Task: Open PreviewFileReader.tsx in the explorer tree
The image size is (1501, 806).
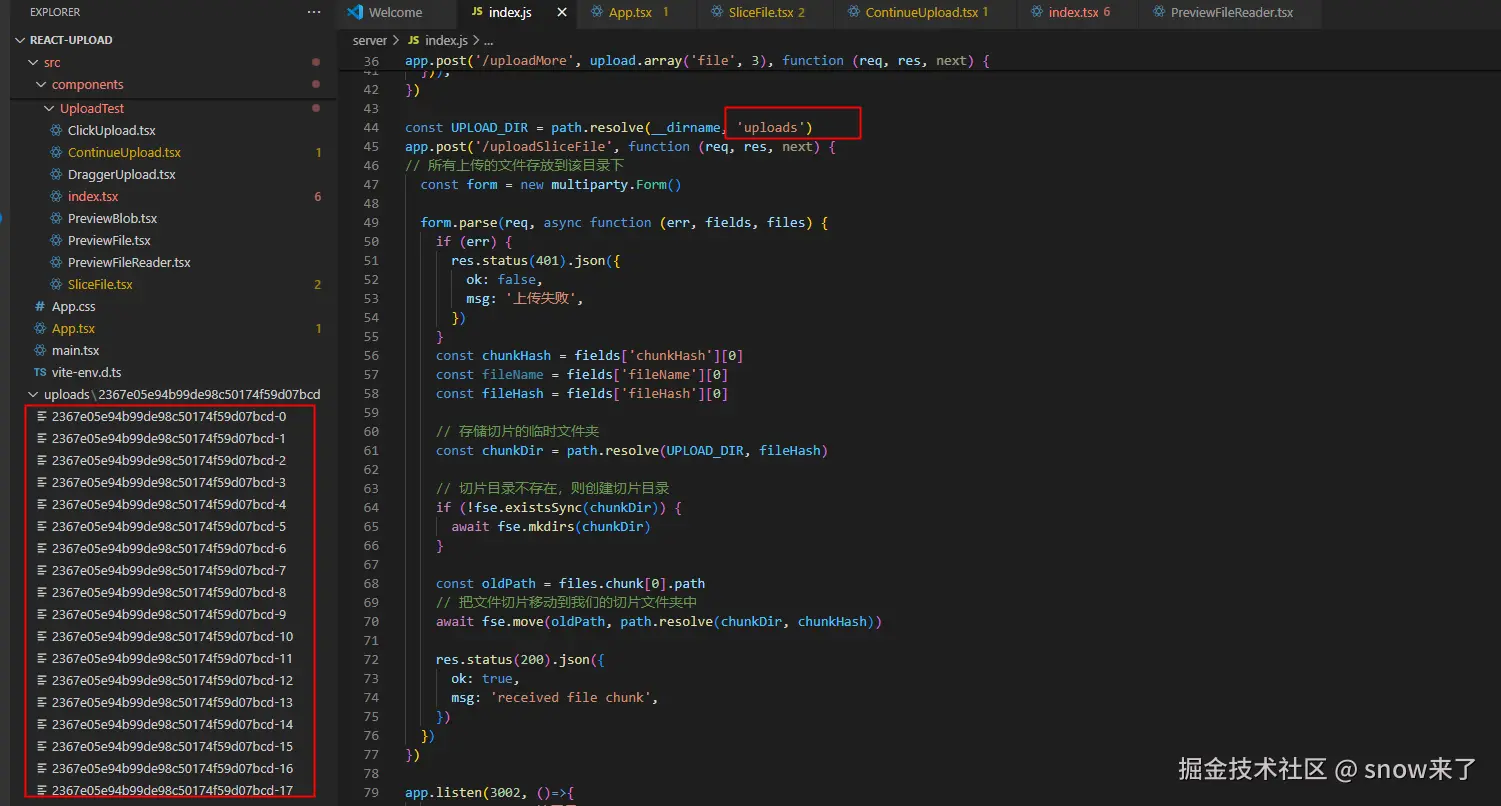Action: tap(129, 262)
